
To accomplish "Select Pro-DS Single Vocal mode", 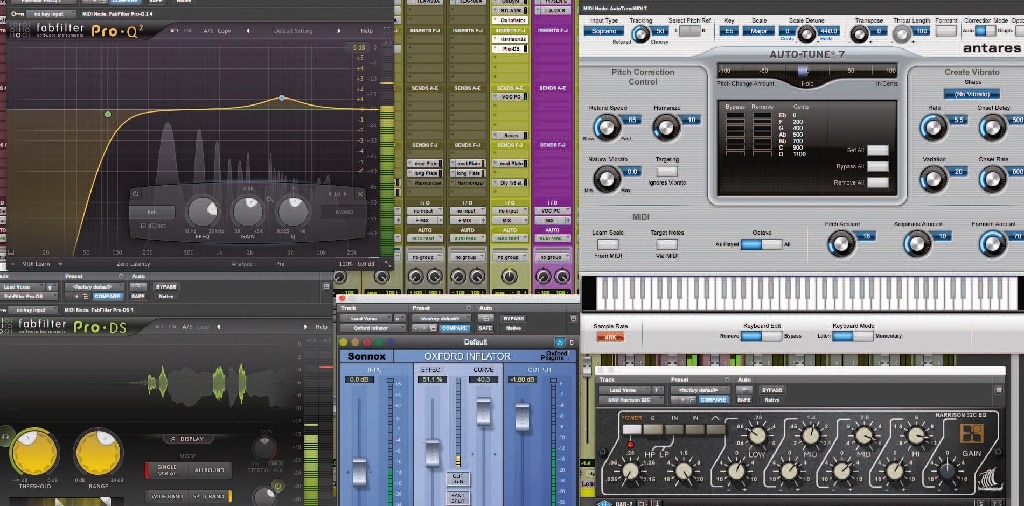I will click(x=166, y=469).
